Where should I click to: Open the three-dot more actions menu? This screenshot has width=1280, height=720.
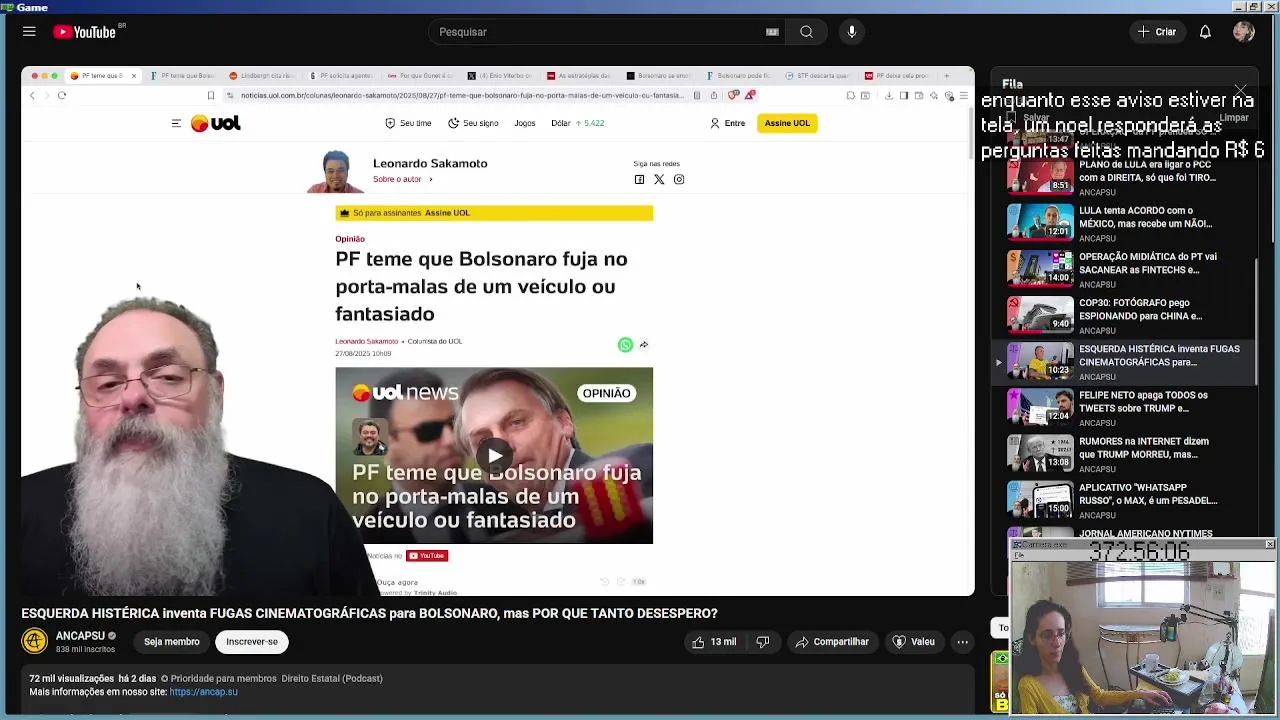pos(962,642)
